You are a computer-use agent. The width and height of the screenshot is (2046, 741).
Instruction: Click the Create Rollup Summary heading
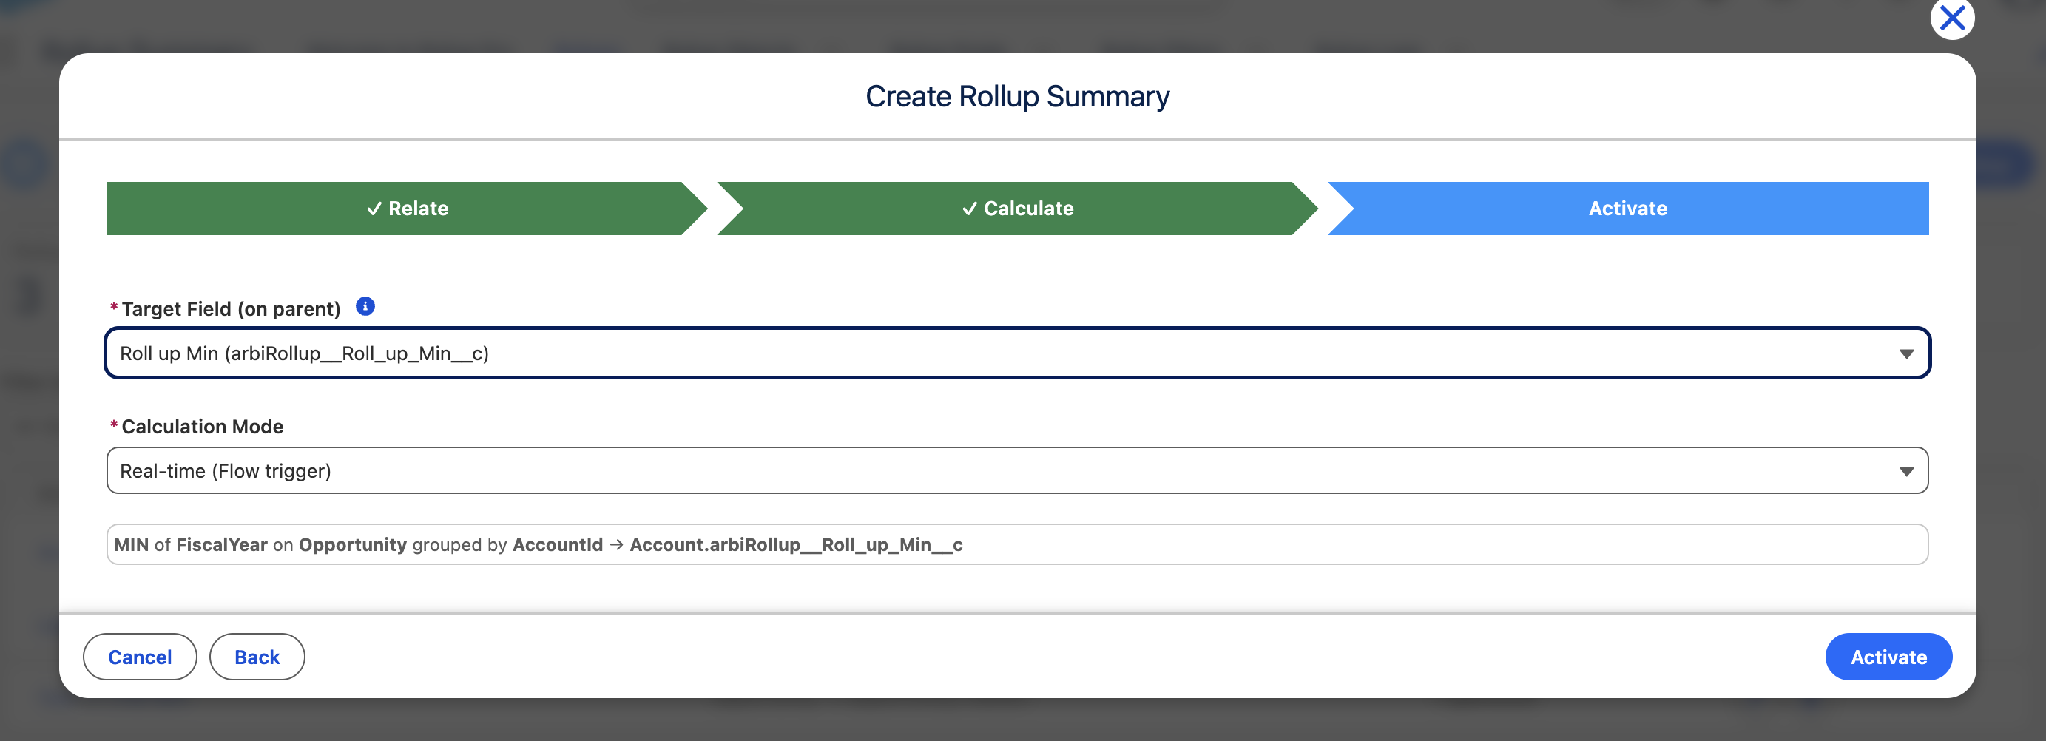[1017, 96]
